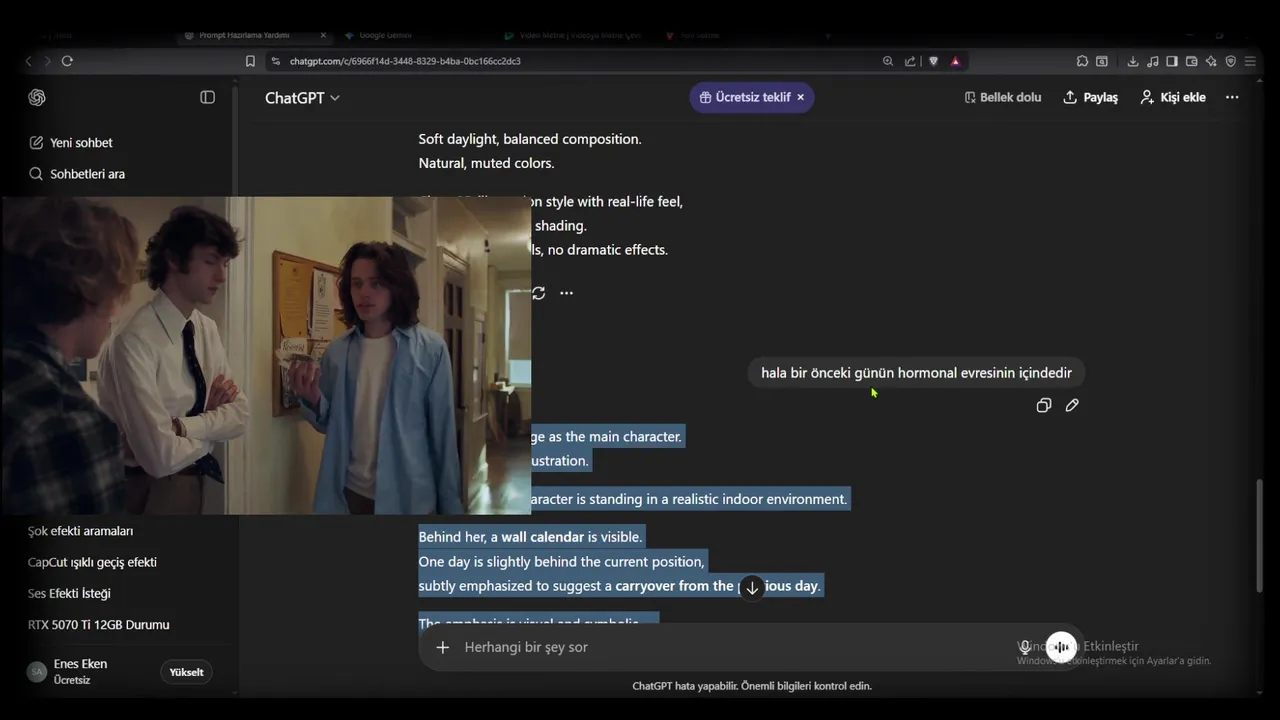Open the Brave Rewards triangle icon

(955, 61)
